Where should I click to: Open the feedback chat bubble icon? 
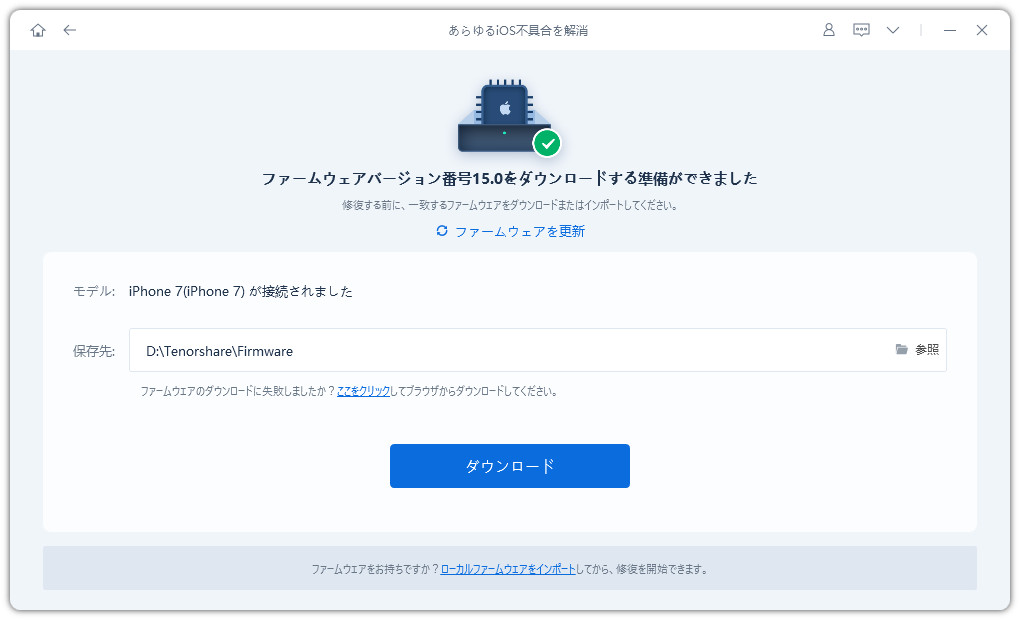(861, 30)
